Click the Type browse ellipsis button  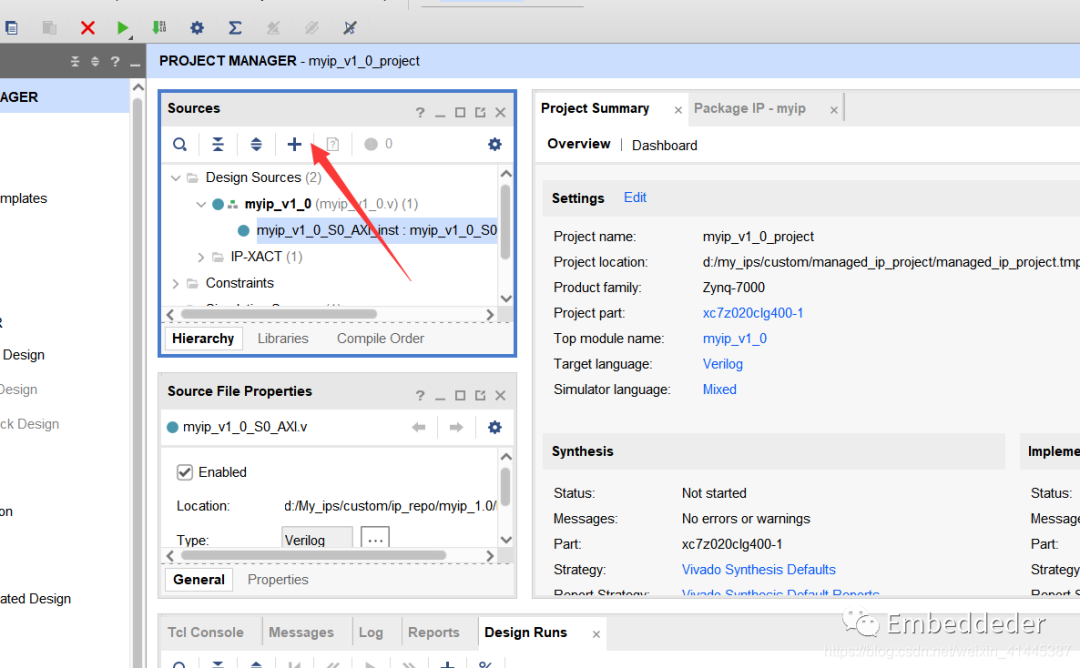coord(375,540)
